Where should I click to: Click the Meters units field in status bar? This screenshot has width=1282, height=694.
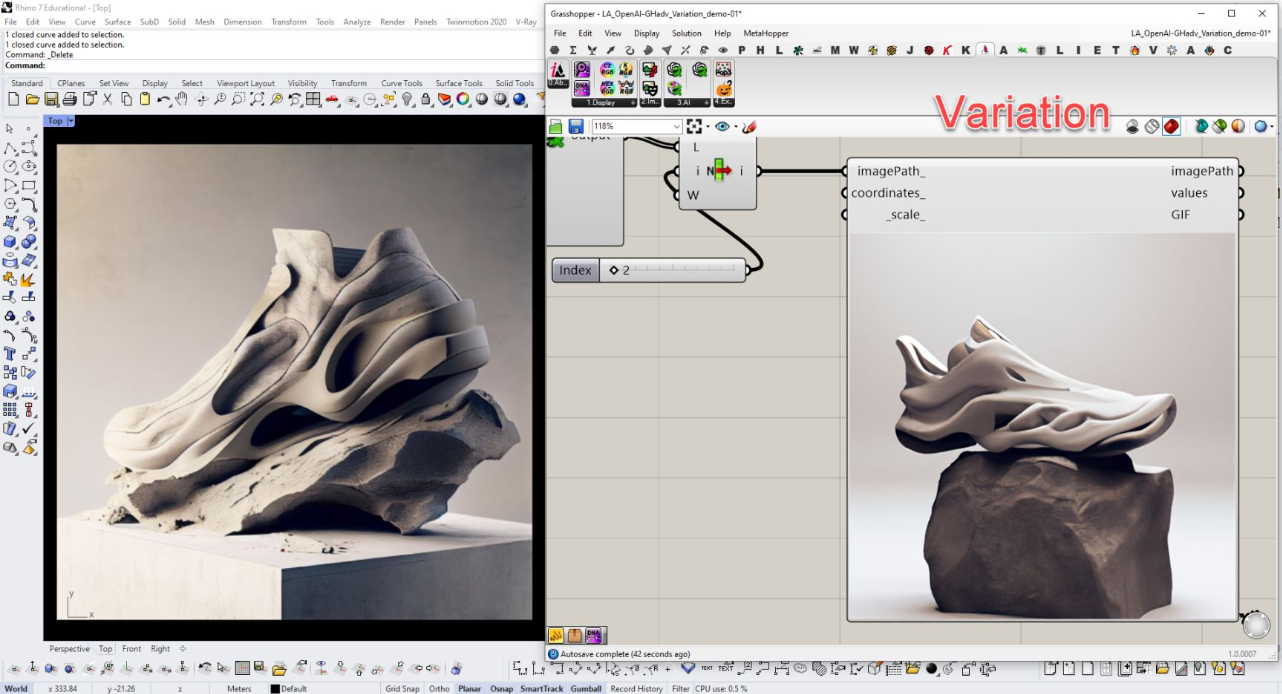coord(239,689)
